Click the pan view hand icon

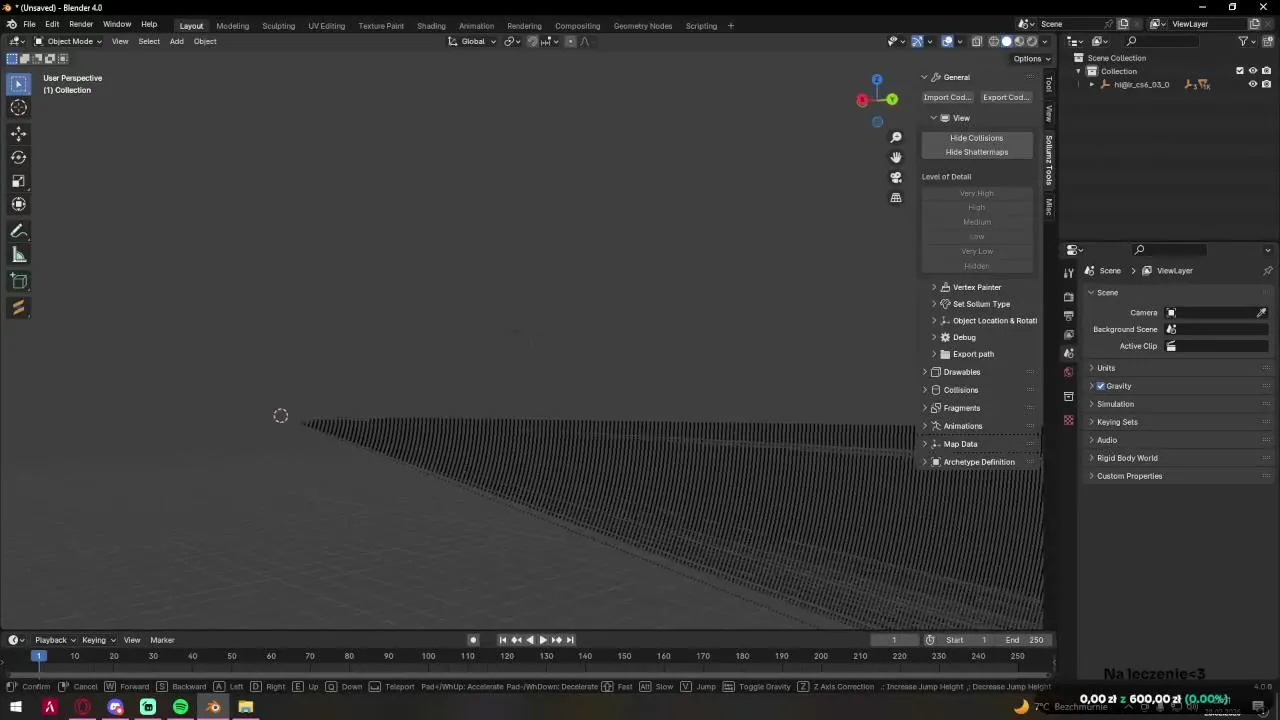tap(896, 157)
